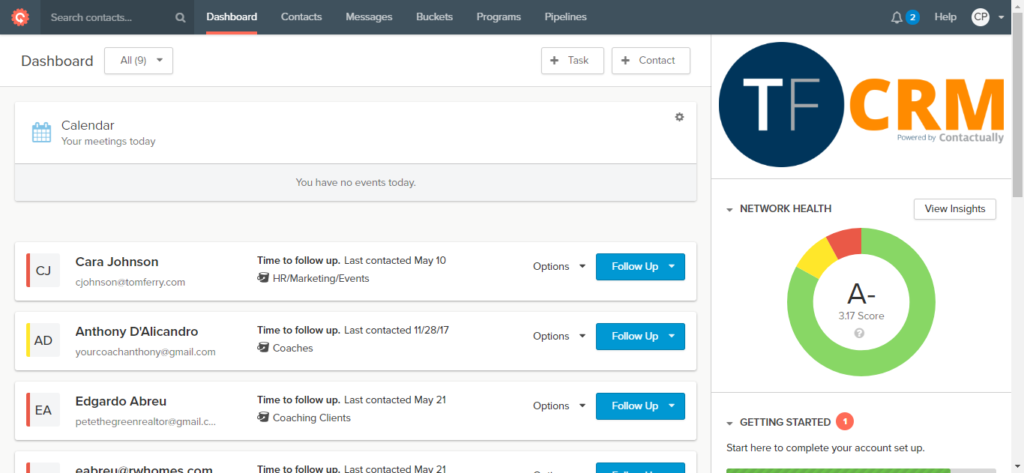Click Anthony D'Alicandro's AD avatar
The image size is (1024, 473).
(43, 340)
